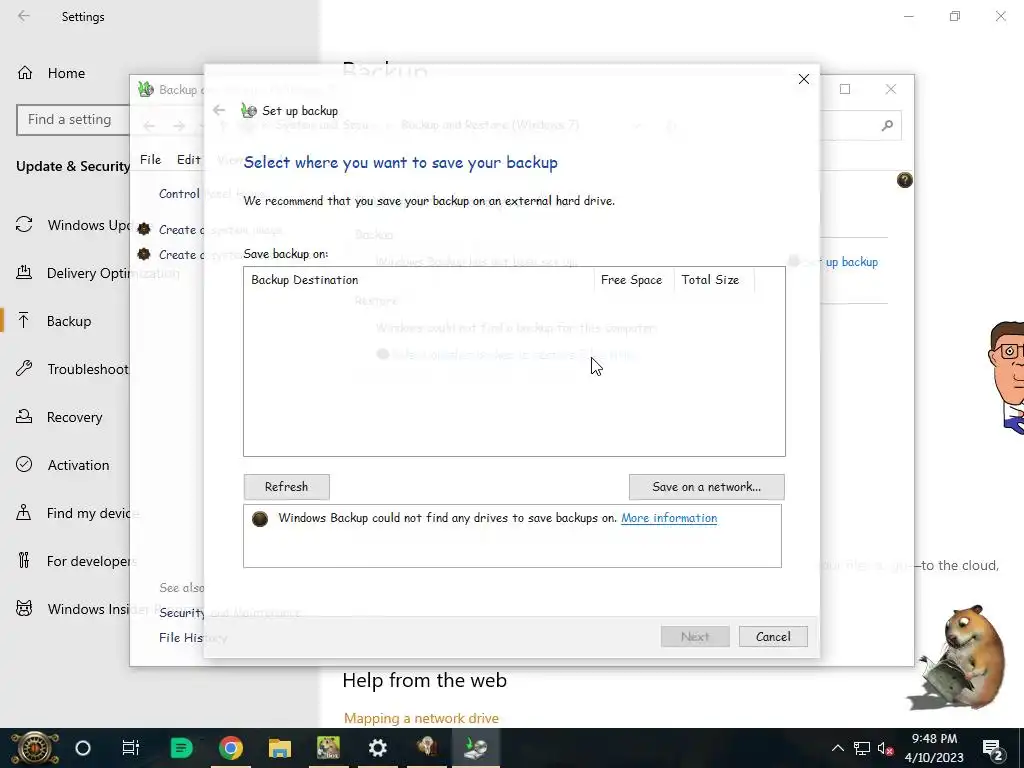Show hidden icons in system tray
Image resolution: width=1024 pixels, height=768 pixels.
pos(837,748)
